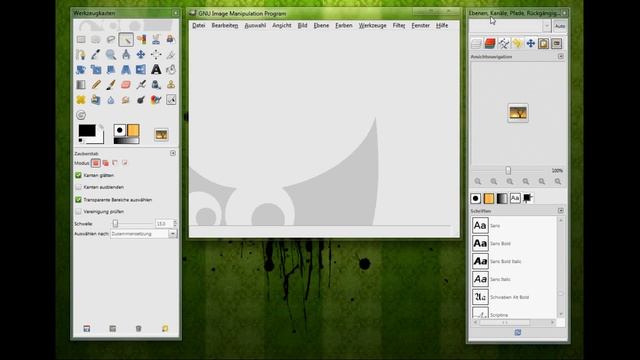Open Auswahl menu
This screenshot has height=360, width=640.
point(255,25)
